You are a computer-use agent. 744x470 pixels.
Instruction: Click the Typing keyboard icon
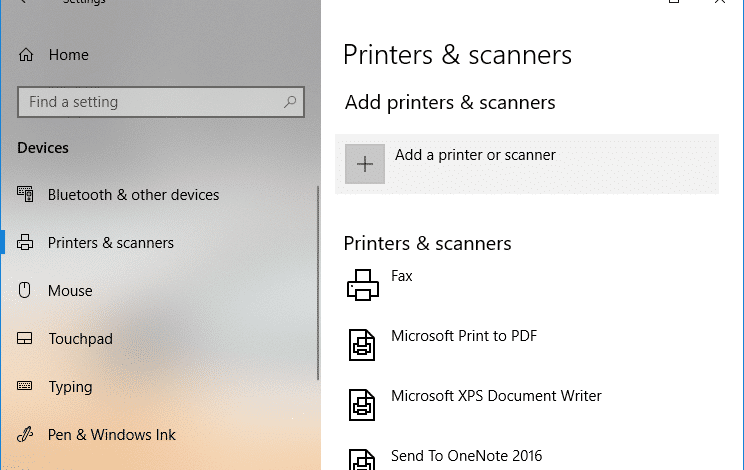point(25,386)
